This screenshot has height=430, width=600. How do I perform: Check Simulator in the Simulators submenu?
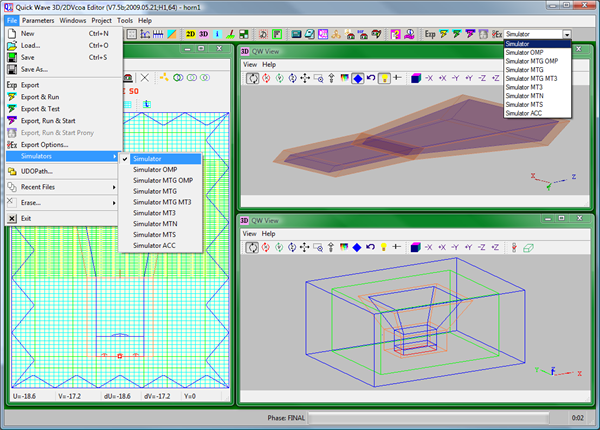[x=150, y=159]
